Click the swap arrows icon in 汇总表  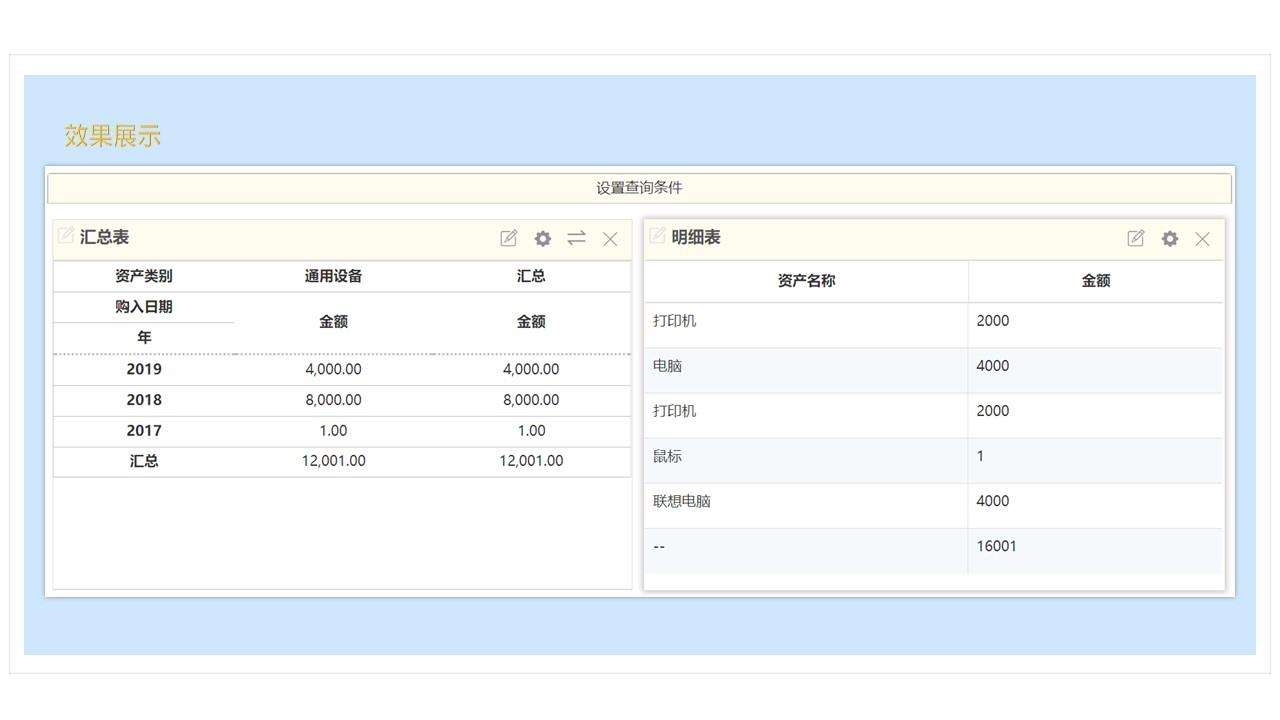pyautogui.click(x=576, y=238)
